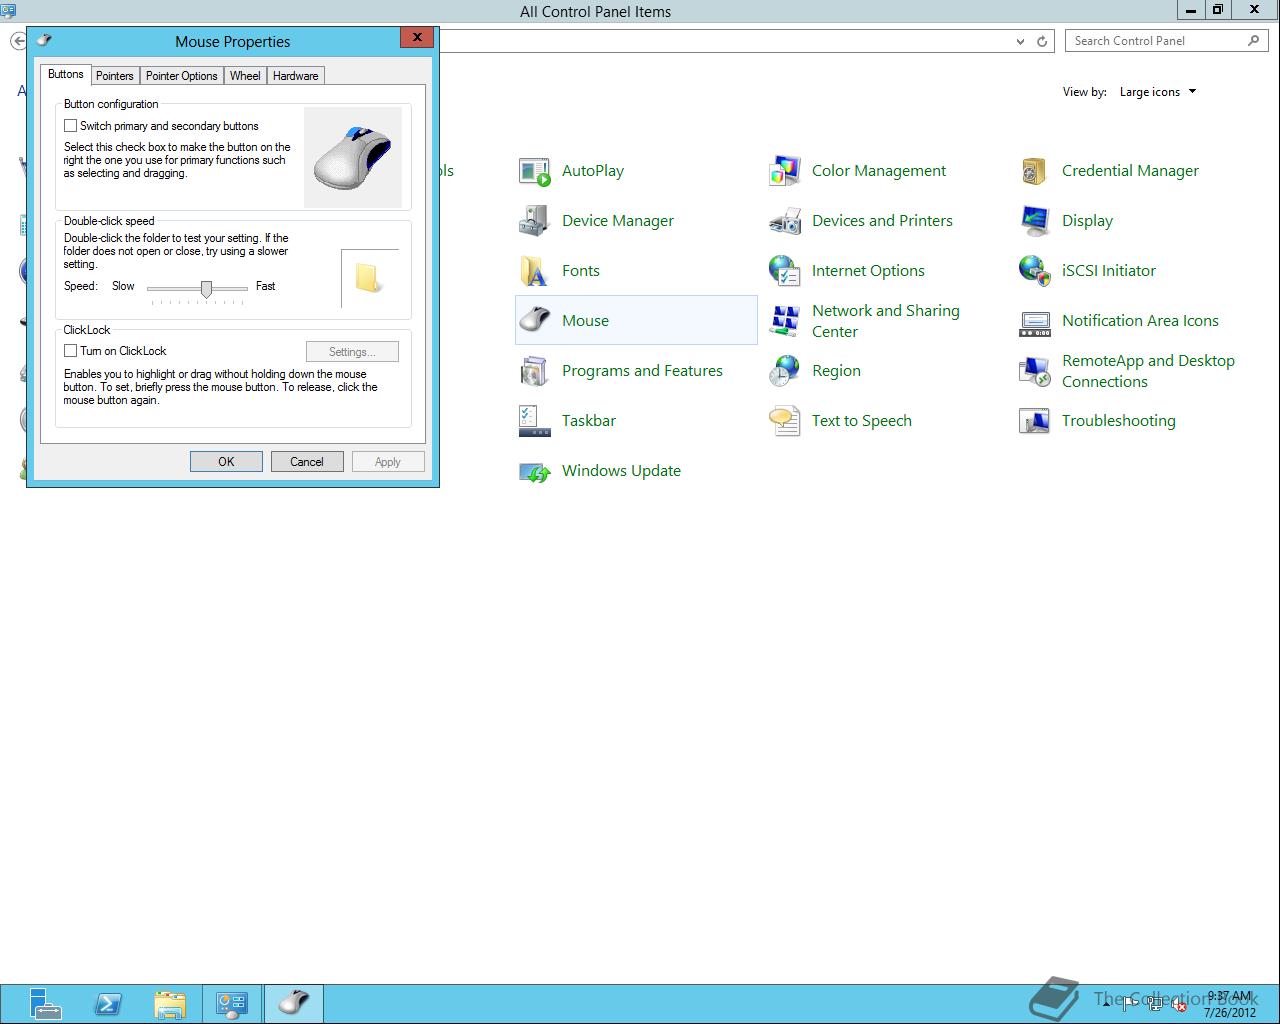Open the Credential Manager icon
Viewport: 1280px width, 1024px height.
(x=1035, y=171)
